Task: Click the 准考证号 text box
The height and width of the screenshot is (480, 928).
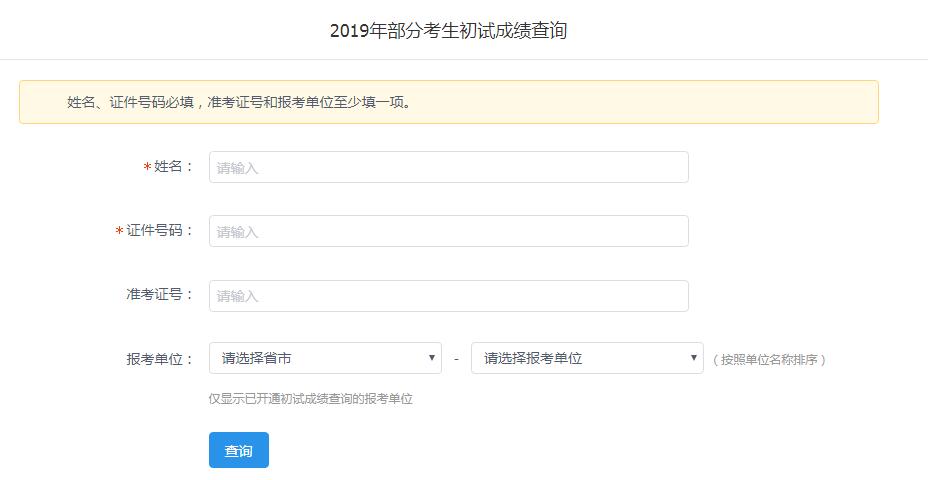Action: (448, 295)
